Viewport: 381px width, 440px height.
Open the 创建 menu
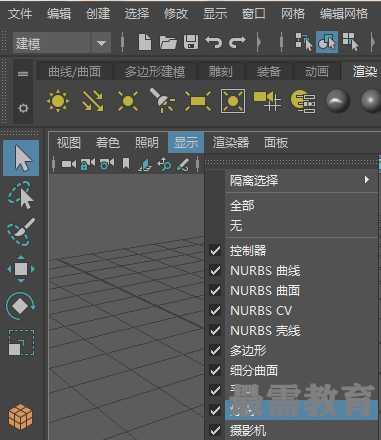(98, 14)
